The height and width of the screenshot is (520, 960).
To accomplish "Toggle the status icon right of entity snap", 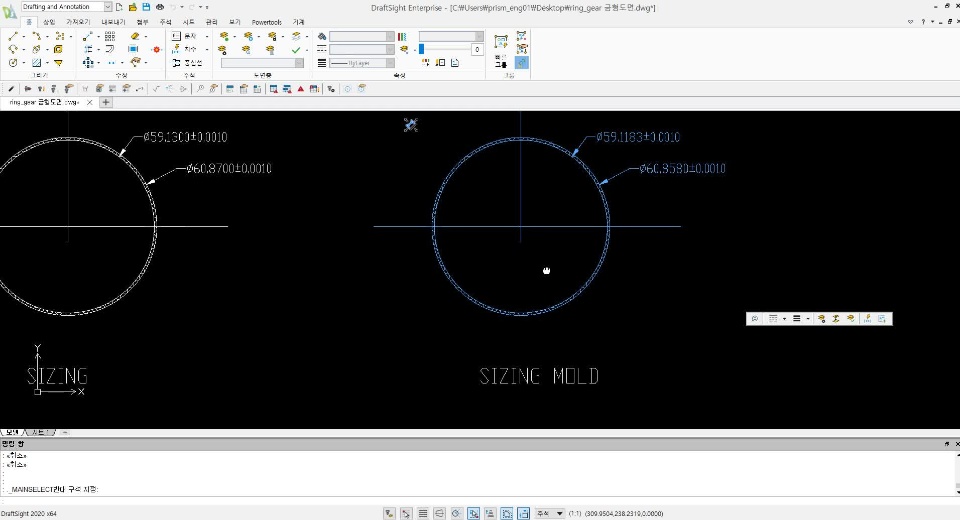I will [490, 513].
